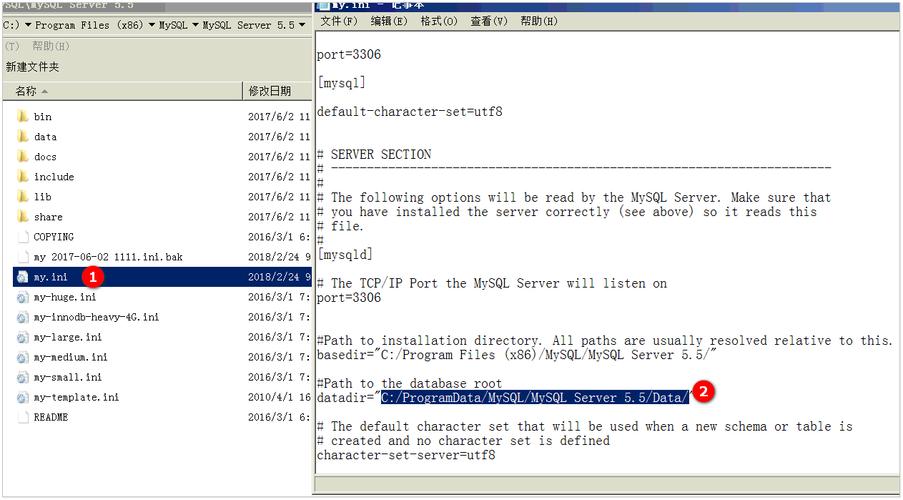
Task: Click the 新建文件夹 button
Action: coord(32,67)
